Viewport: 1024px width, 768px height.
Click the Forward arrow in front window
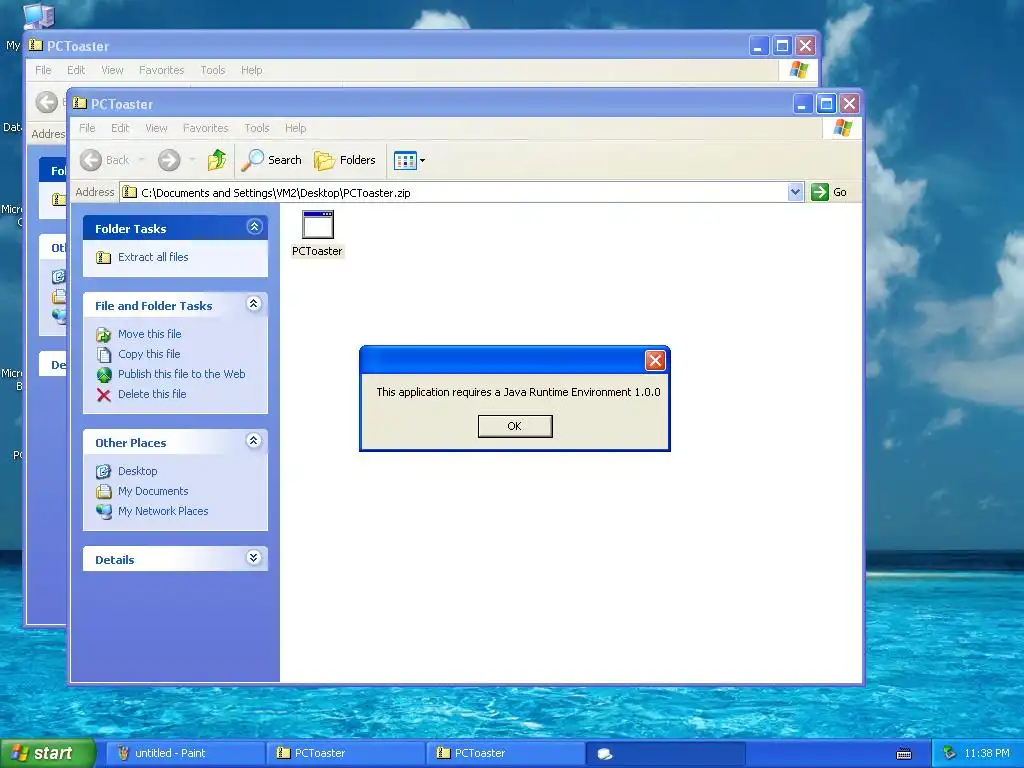pyautogui.click(x=169, y=160)
